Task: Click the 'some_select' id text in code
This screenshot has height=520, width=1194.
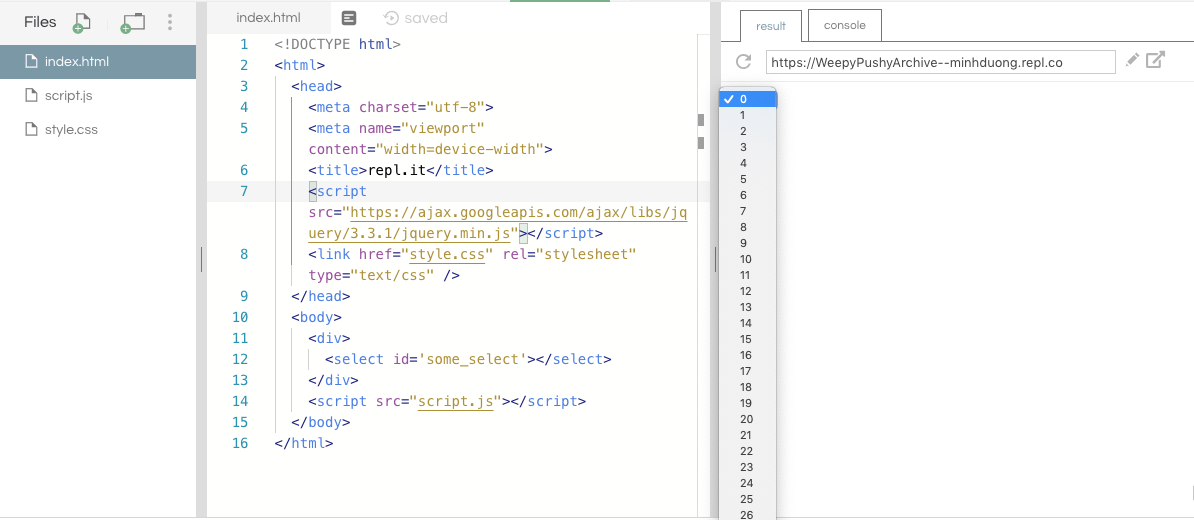Action: tap(472, 359)
